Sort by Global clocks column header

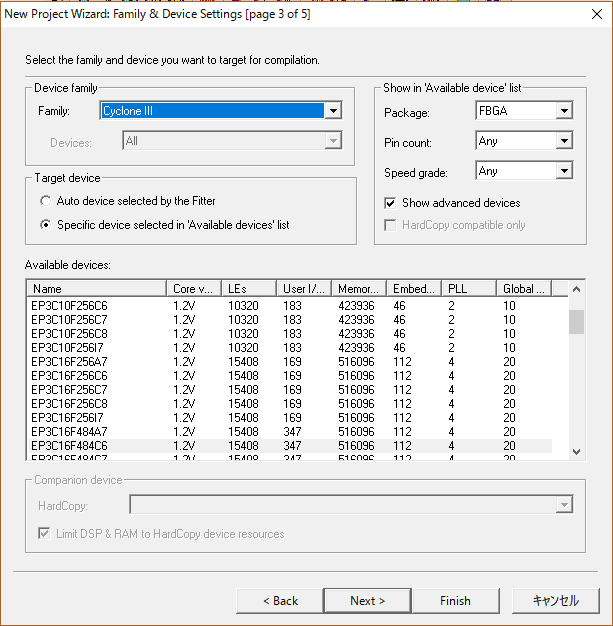(x=524, y=289)
